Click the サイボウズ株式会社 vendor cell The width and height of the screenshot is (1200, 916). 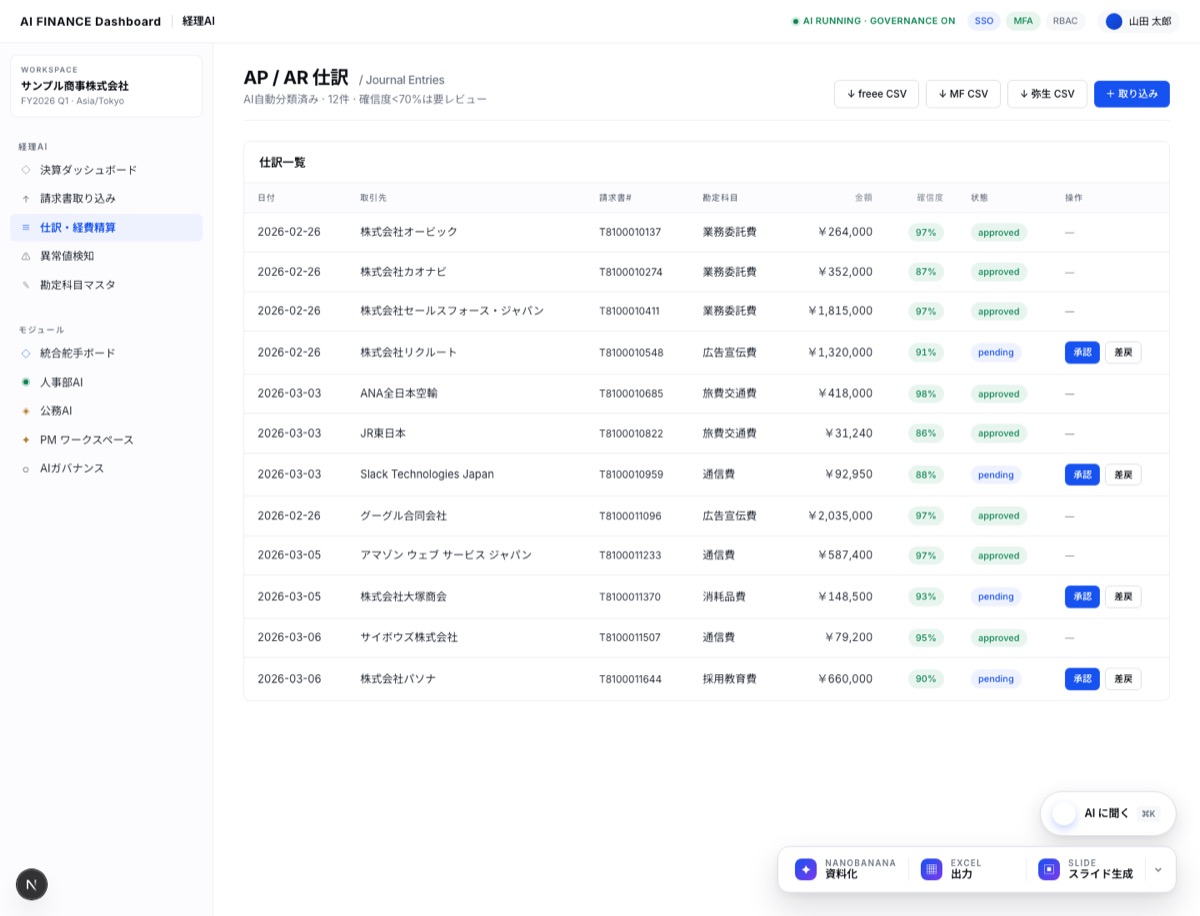click(x=409, y=637)
